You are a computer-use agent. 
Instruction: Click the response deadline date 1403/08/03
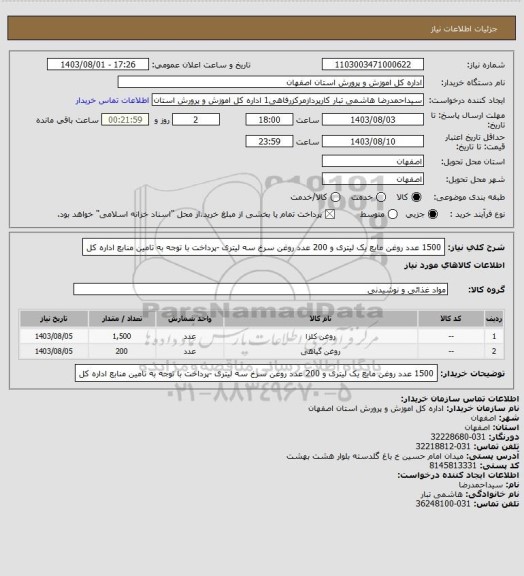click(373, 120)
